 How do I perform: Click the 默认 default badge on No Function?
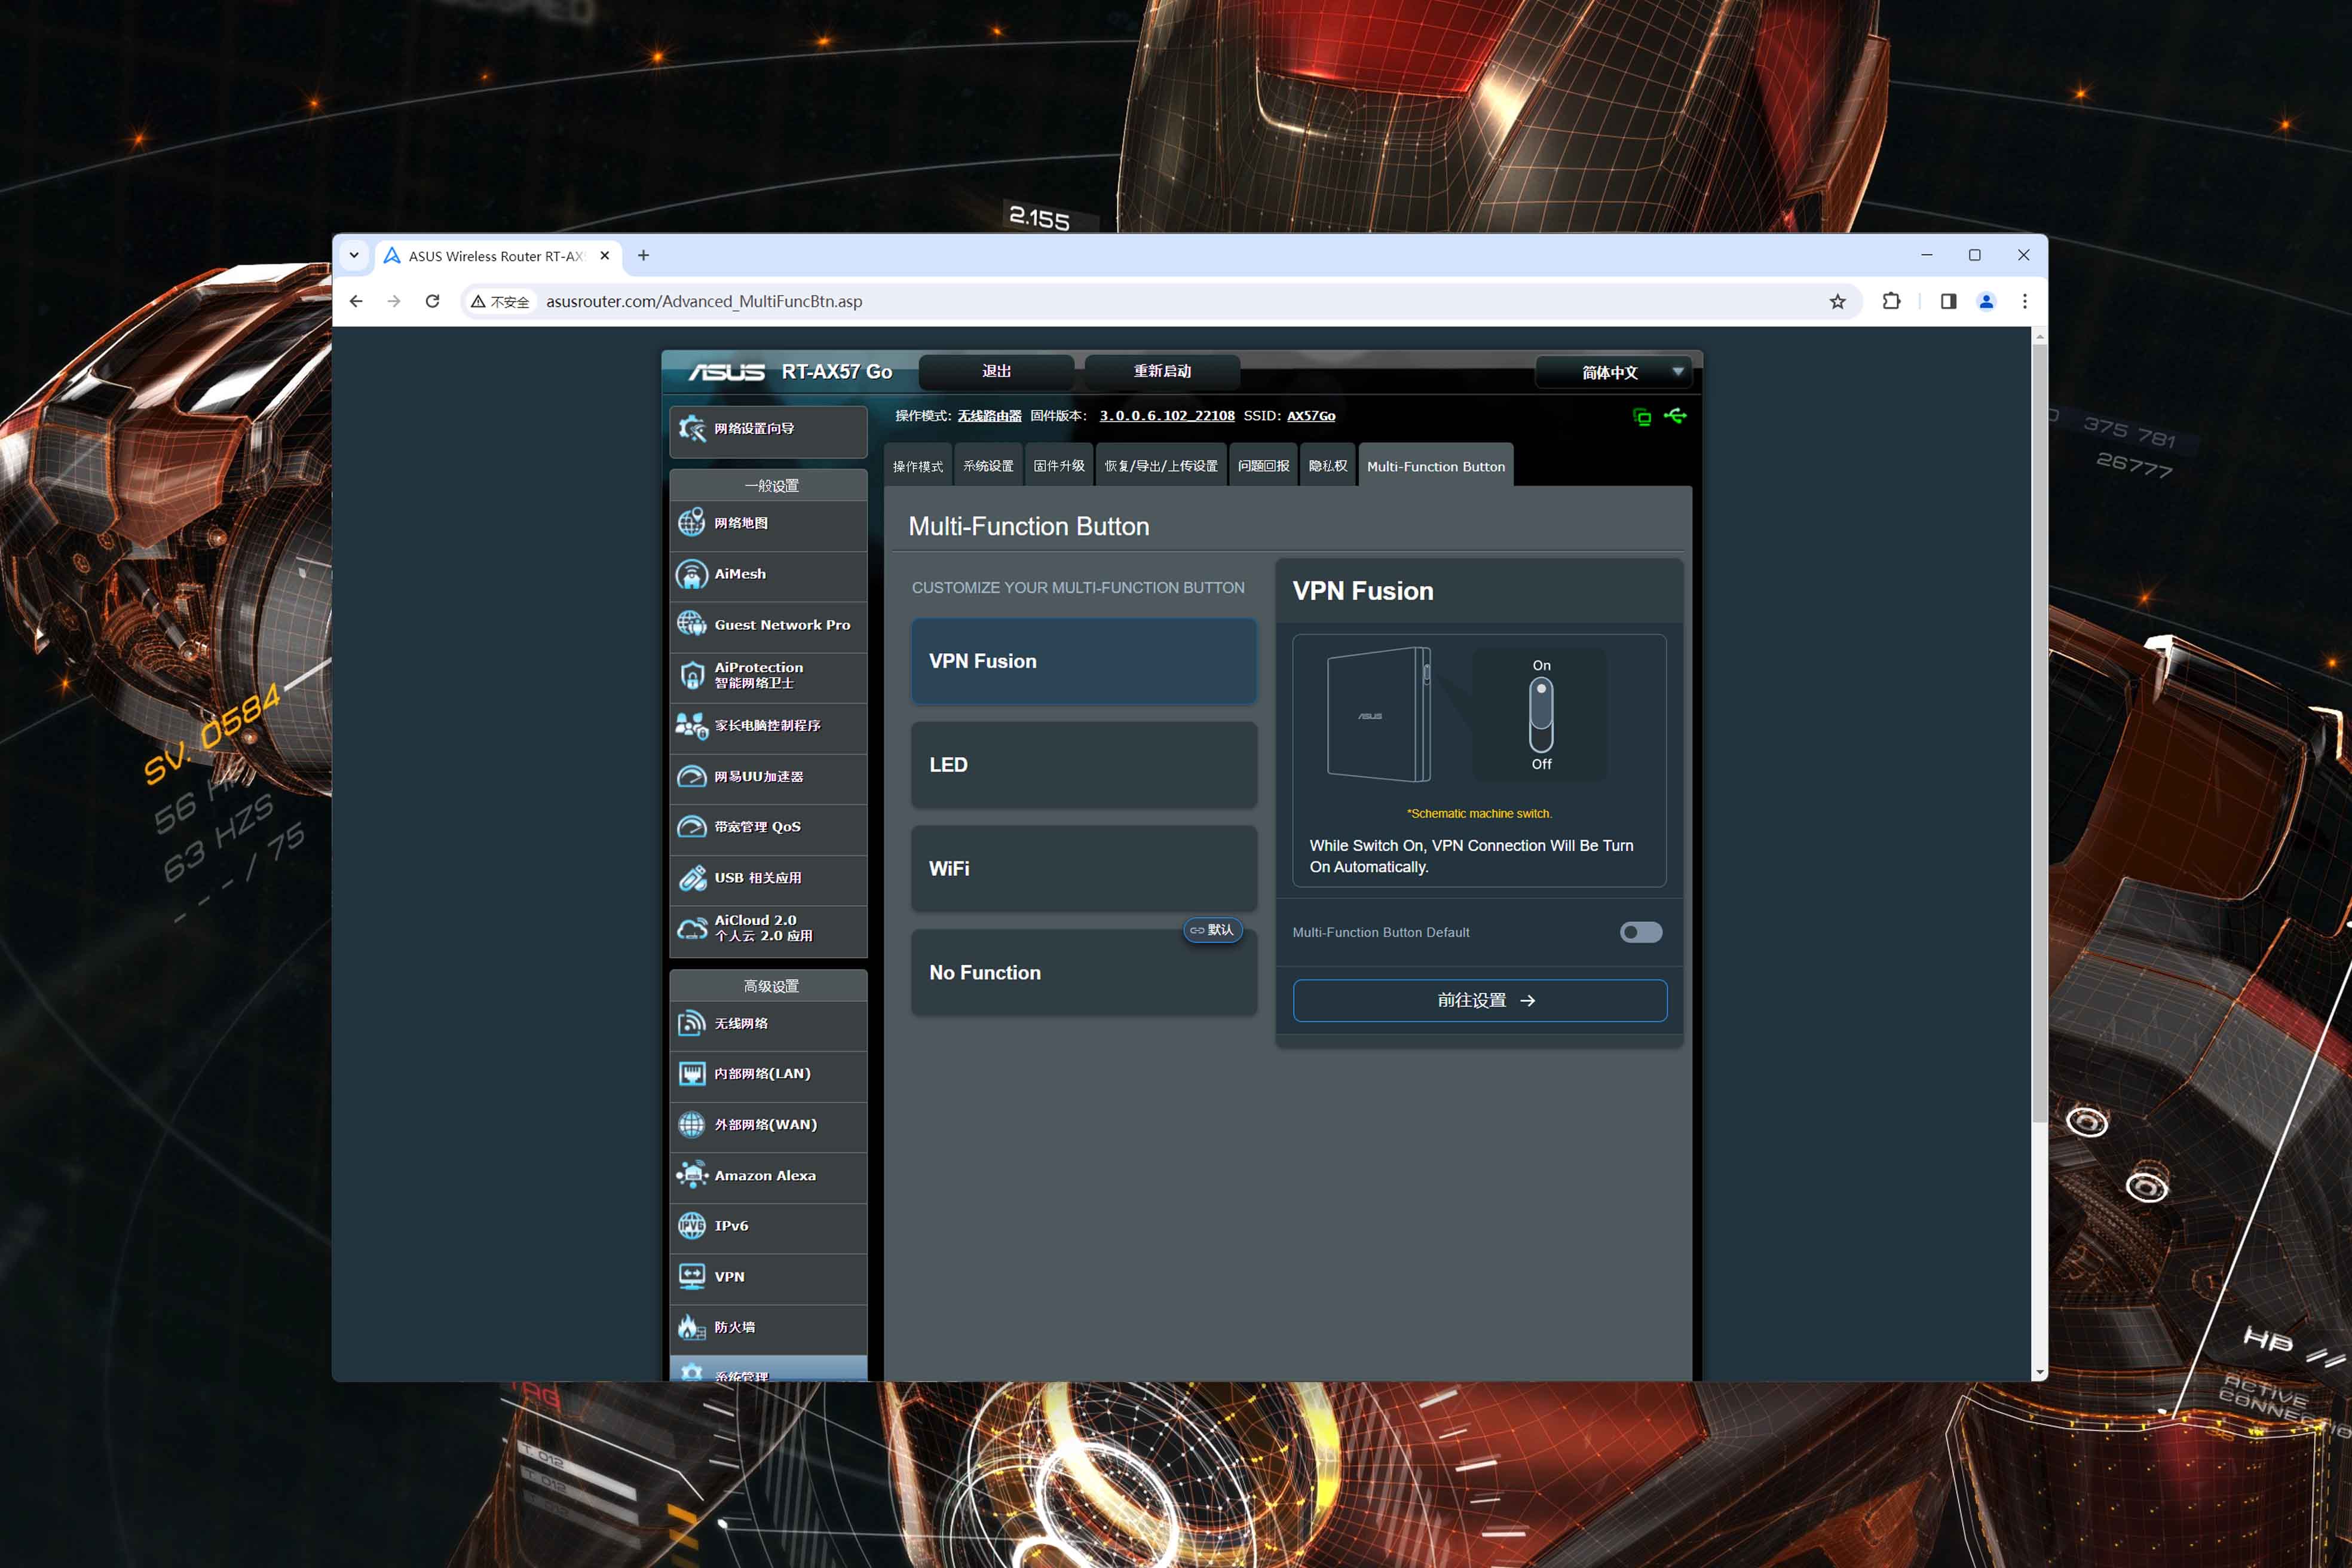(1212, 930)
